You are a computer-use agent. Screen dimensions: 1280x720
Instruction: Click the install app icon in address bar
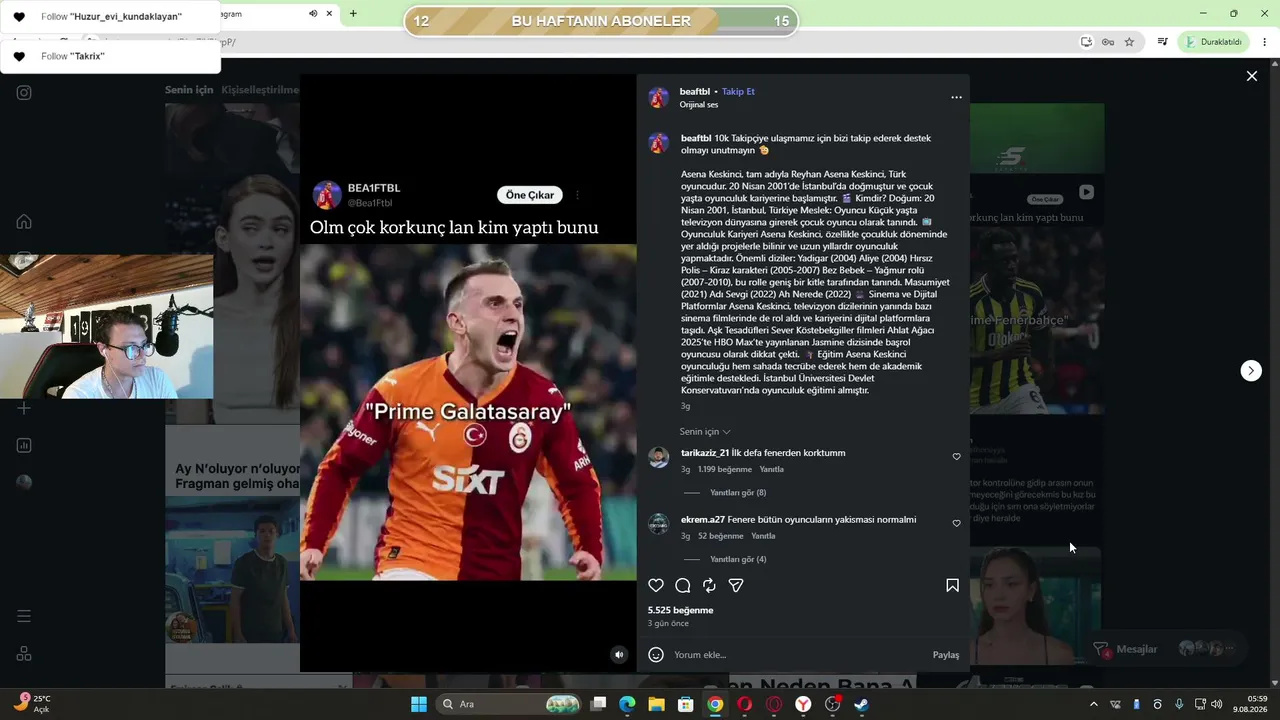tap(1087, 42)
